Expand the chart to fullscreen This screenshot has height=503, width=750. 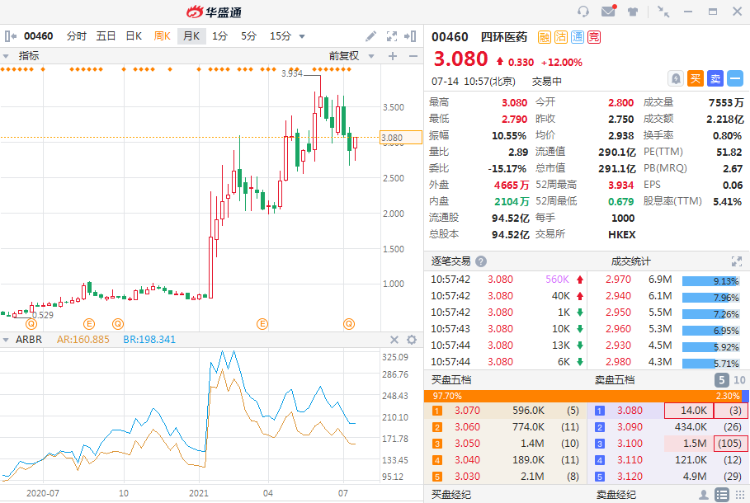(392, 36)
